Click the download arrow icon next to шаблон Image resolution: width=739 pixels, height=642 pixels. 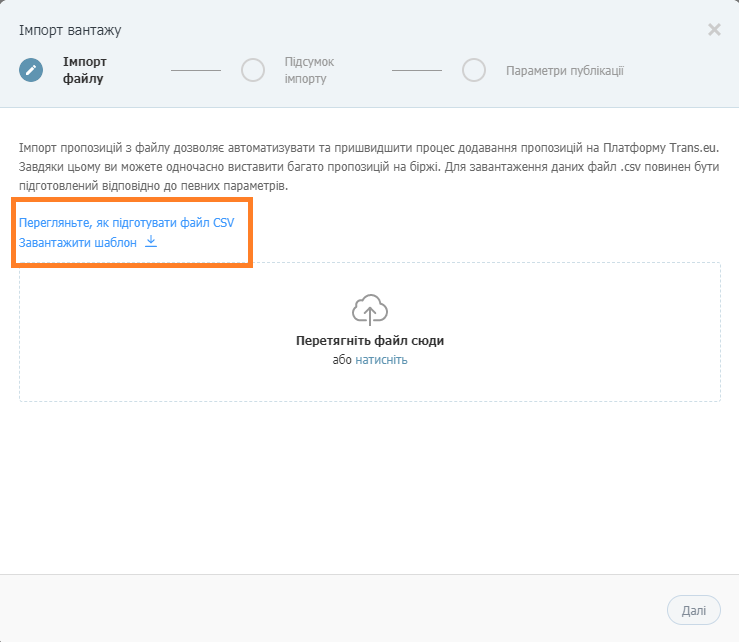[x=151, y=242]
